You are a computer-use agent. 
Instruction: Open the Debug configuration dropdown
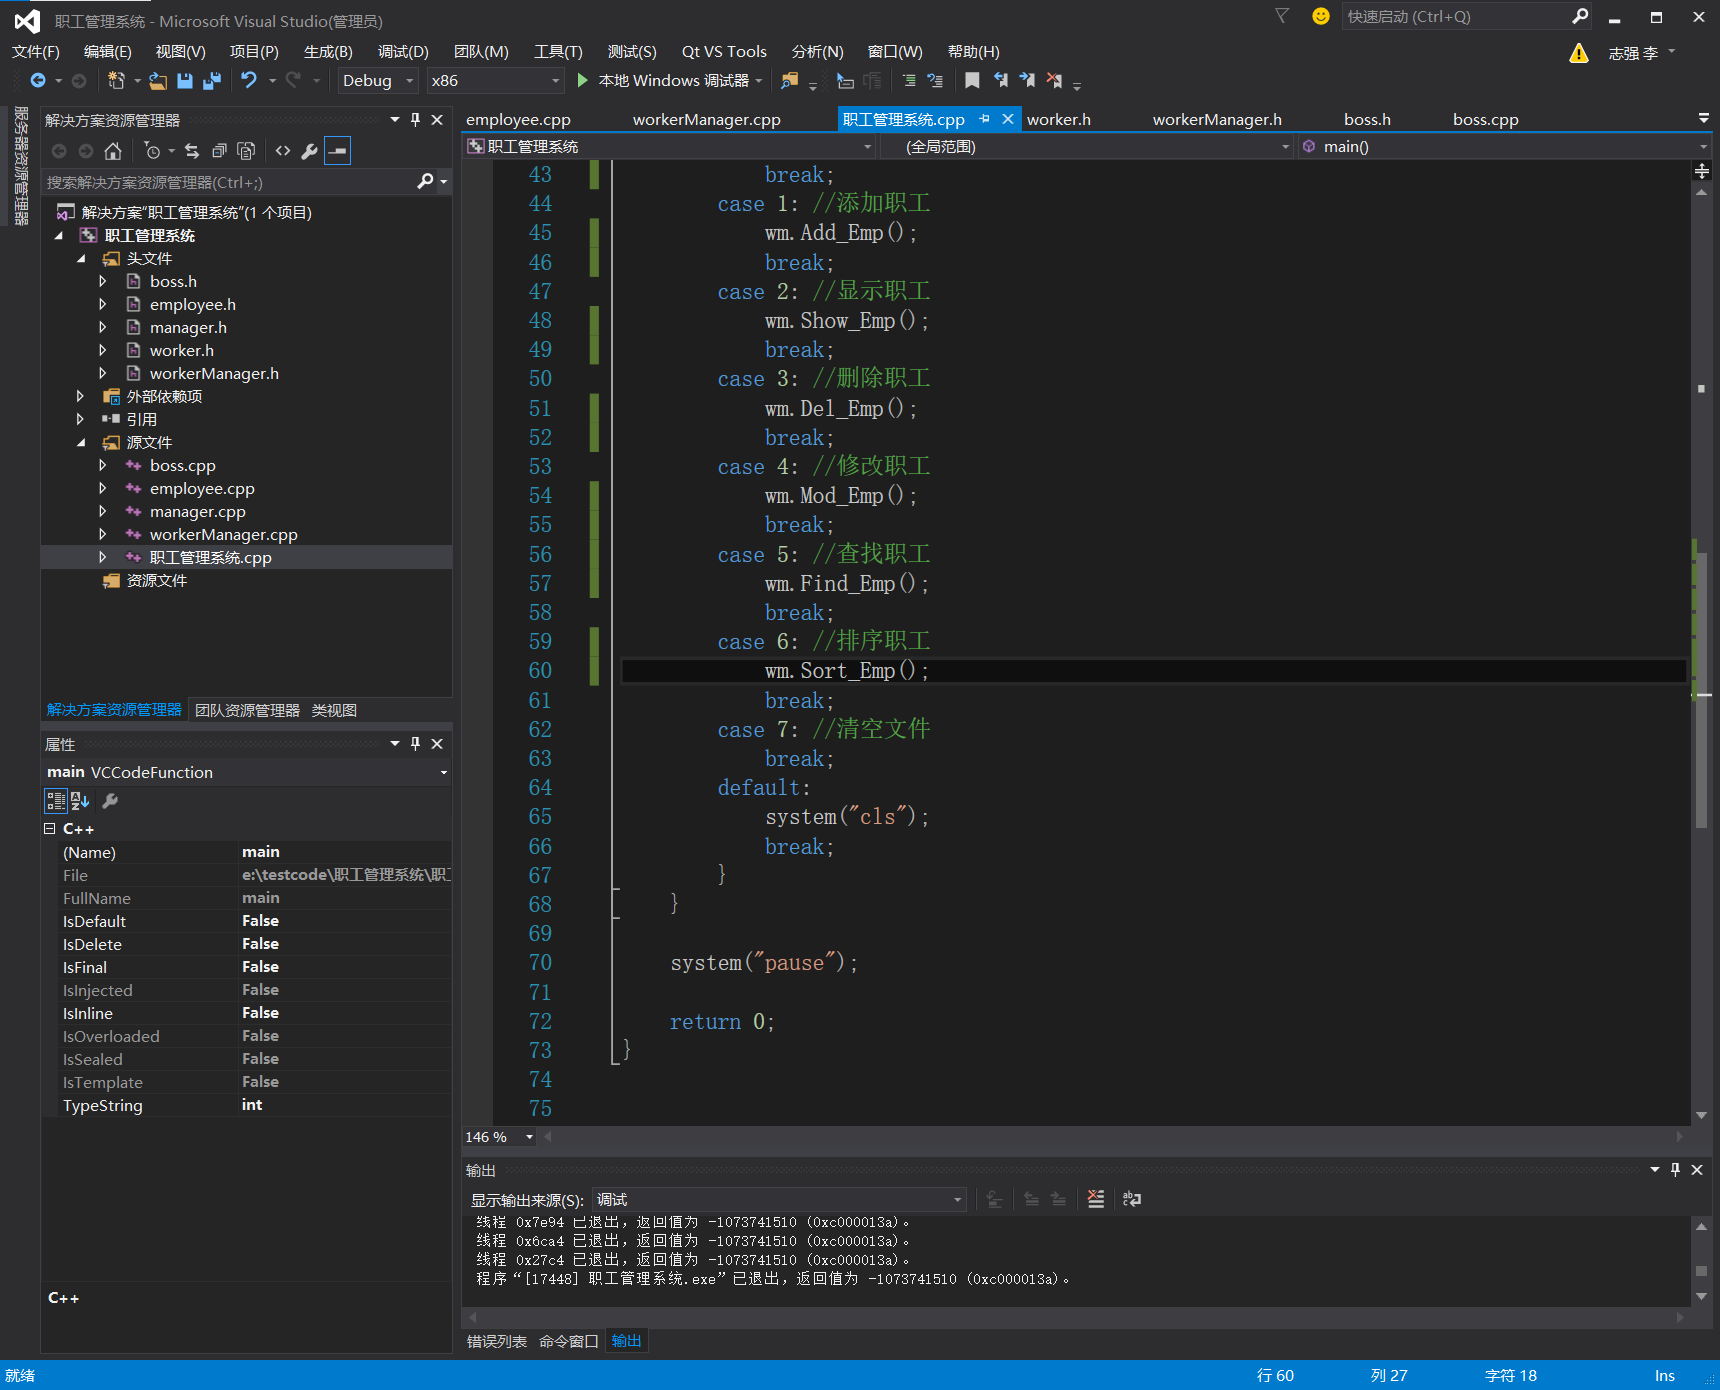[377, 81]
